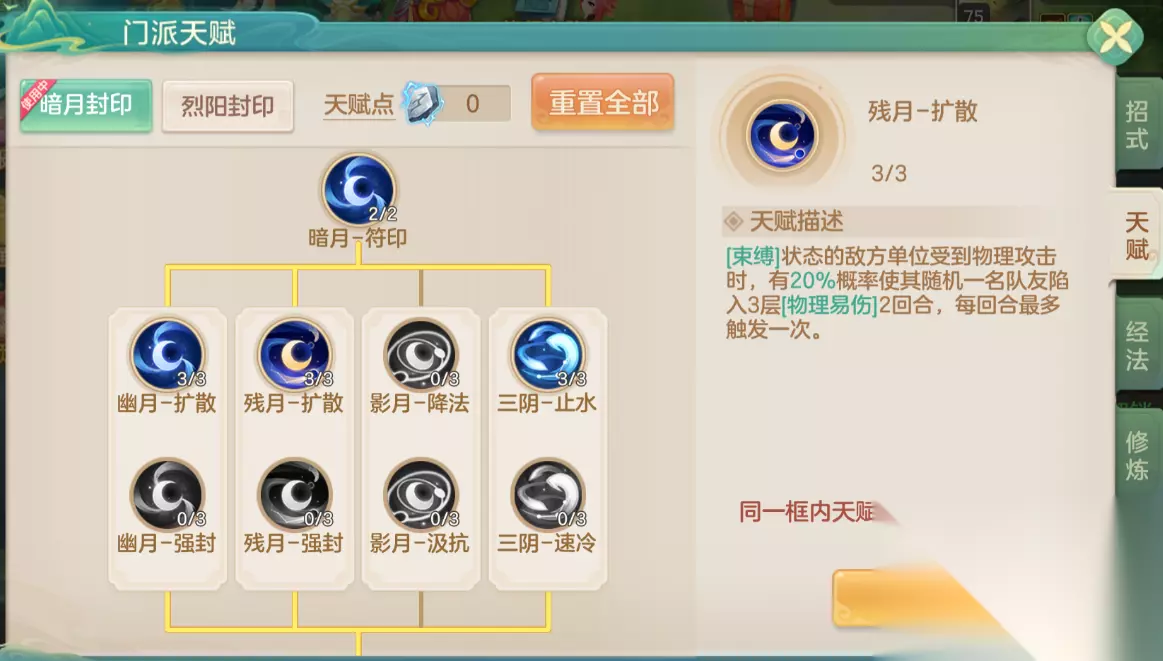1163x661 pixels.
Task: Pick the 影月-汲抗 talent icon
Action: pyautogui.click(x=421, y=495)
